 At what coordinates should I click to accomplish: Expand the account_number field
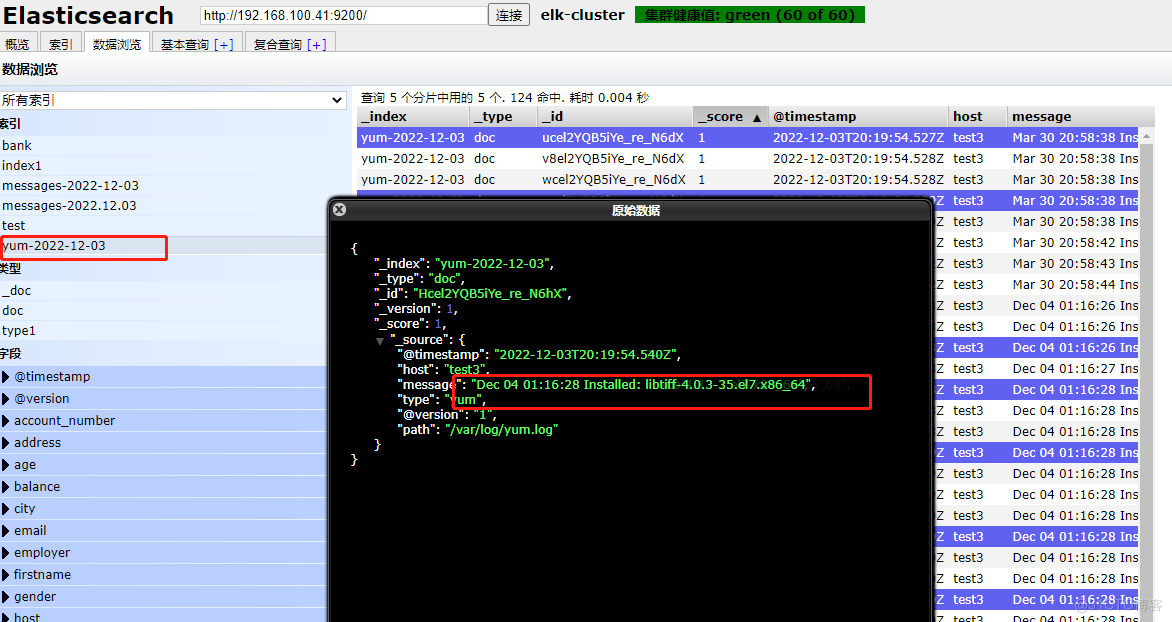coord(6,421)
